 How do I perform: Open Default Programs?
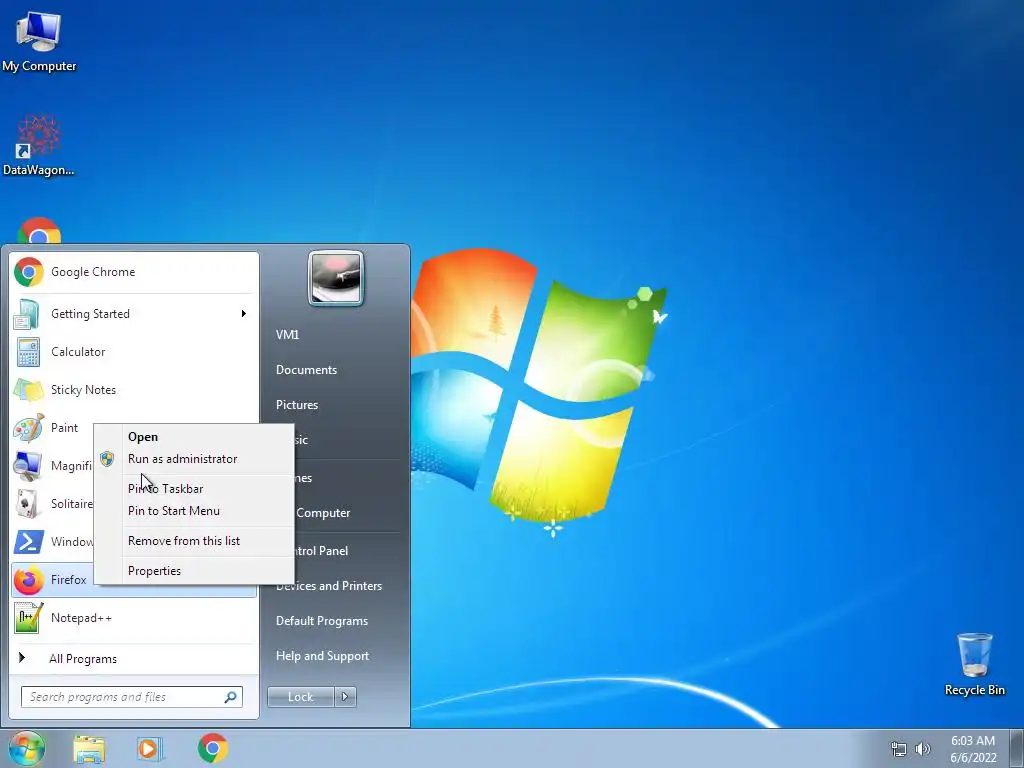(x=322, y=621)
